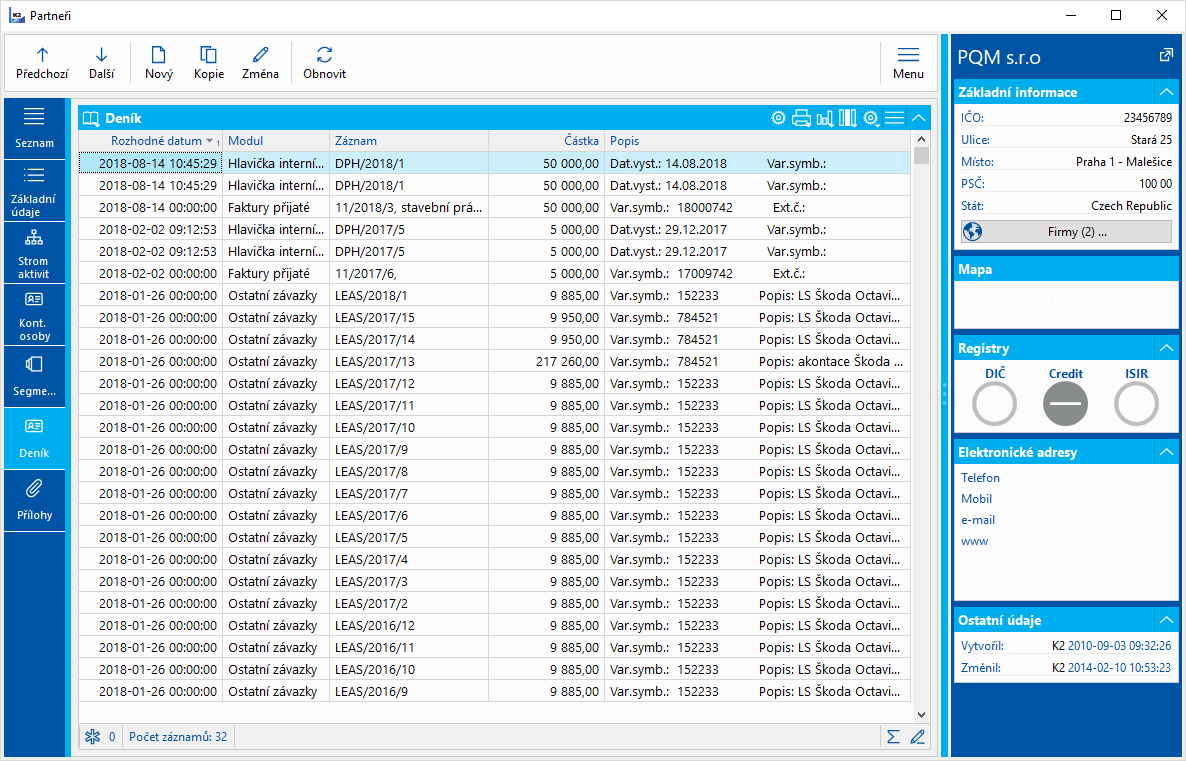Pop out the PQM s.r.o panel
The height and width of the screenshot is (761, 1186).
[1165, 56]
